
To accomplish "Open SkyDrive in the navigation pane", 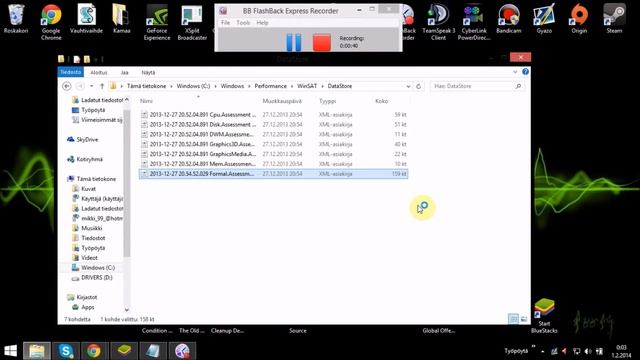I will click(x=83, y=140).
